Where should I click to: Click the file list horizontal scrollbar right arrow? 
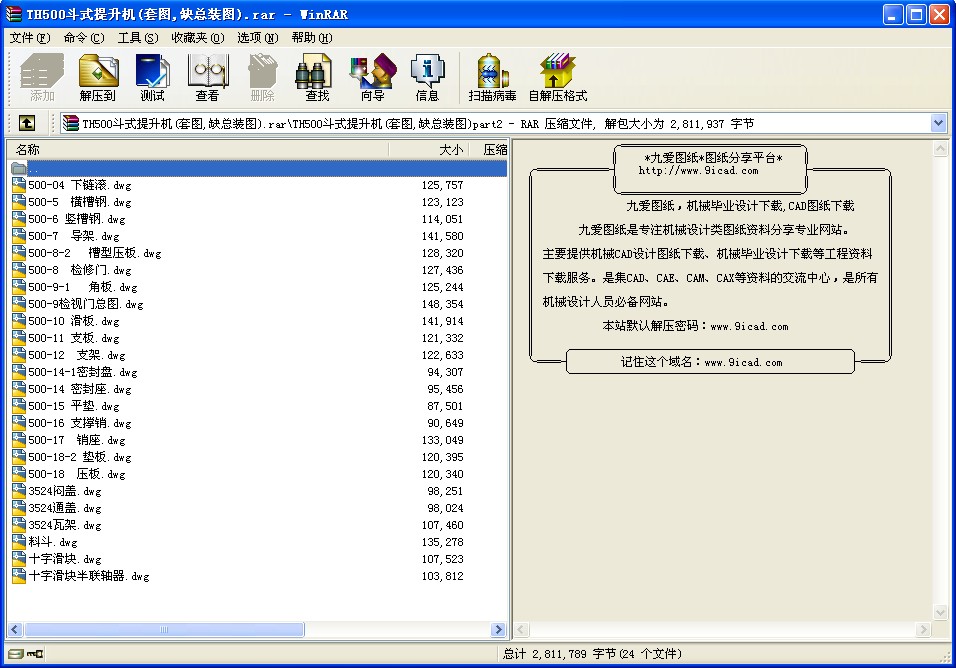pyautogui.click(x=498, y=630)
